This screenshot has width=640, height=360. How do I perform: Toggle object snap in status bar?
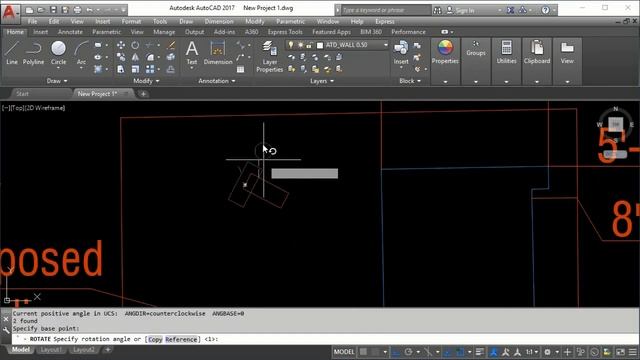click(x=460, y=352)
